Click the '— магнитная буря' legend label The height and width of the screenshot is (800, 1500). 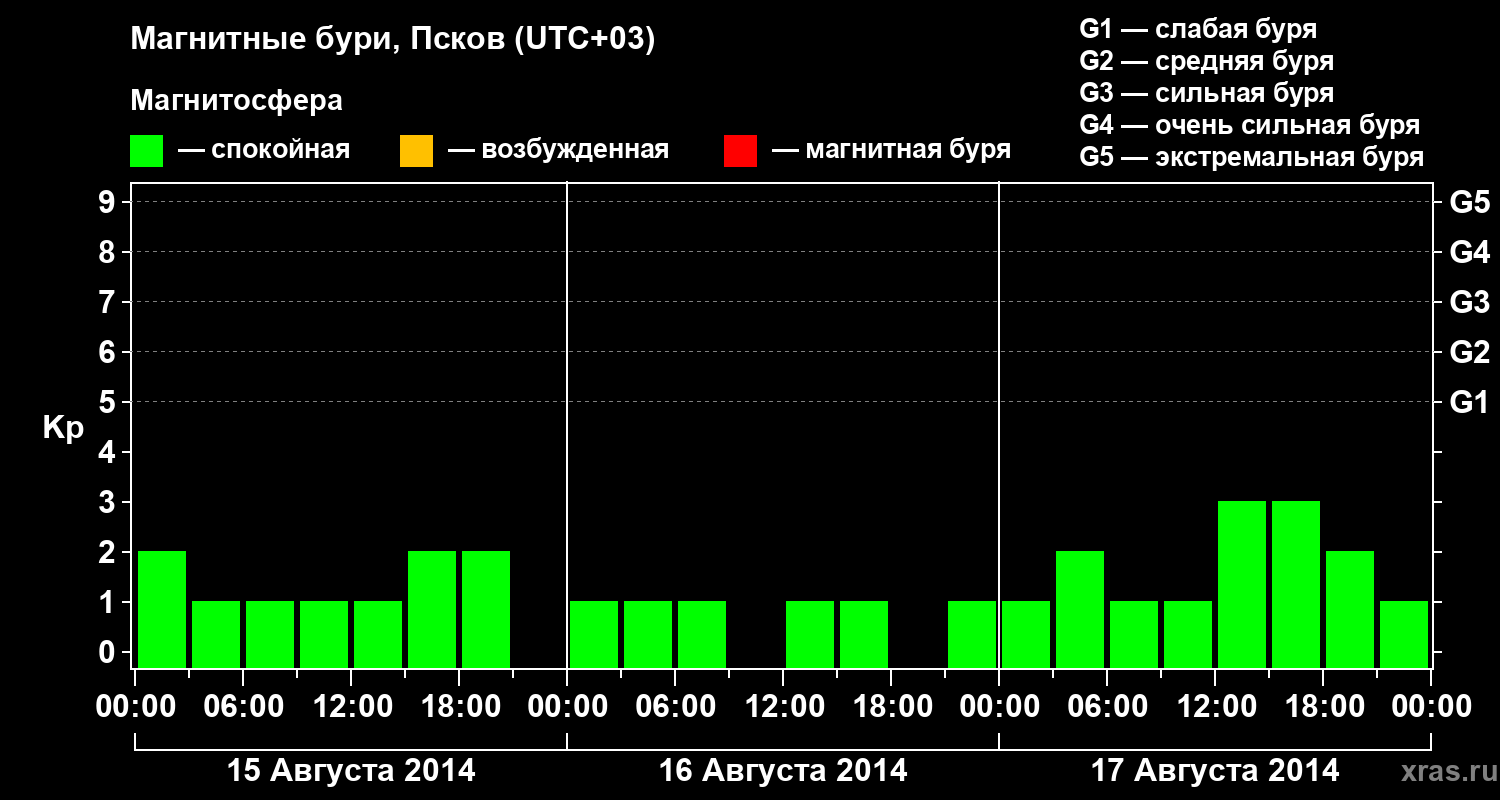891,151
